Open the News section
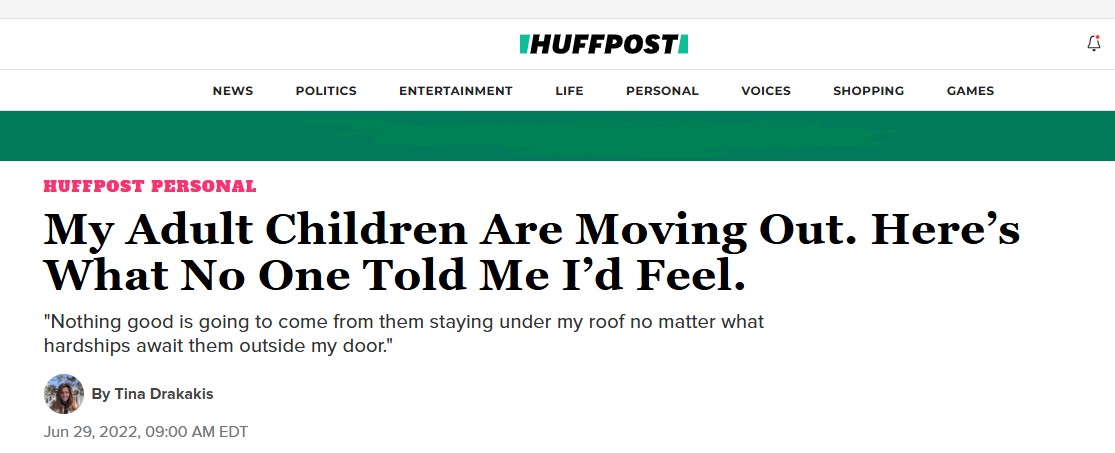 click(233, 91)
